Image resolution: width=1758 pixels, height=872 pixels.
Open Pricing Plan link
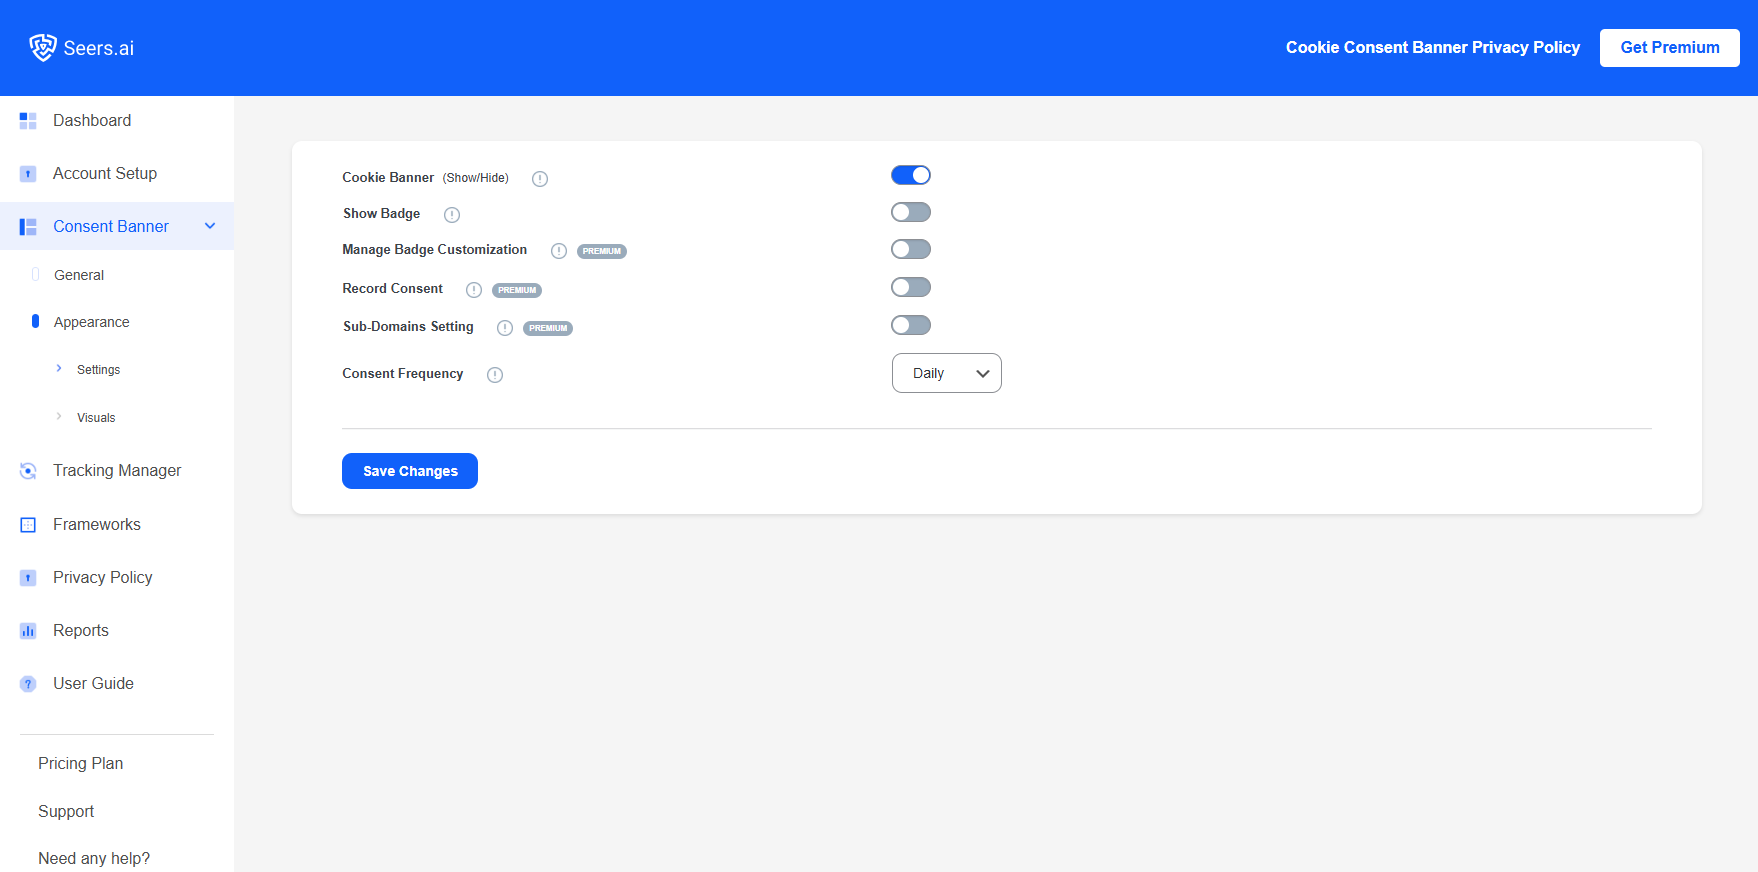tap(81, 764)
